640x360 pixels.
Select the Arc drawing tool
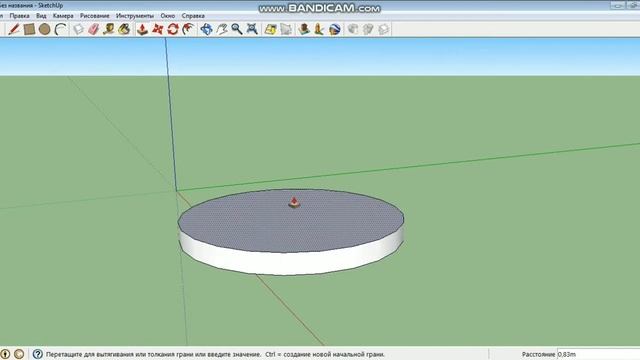click(x=60, y=29)
